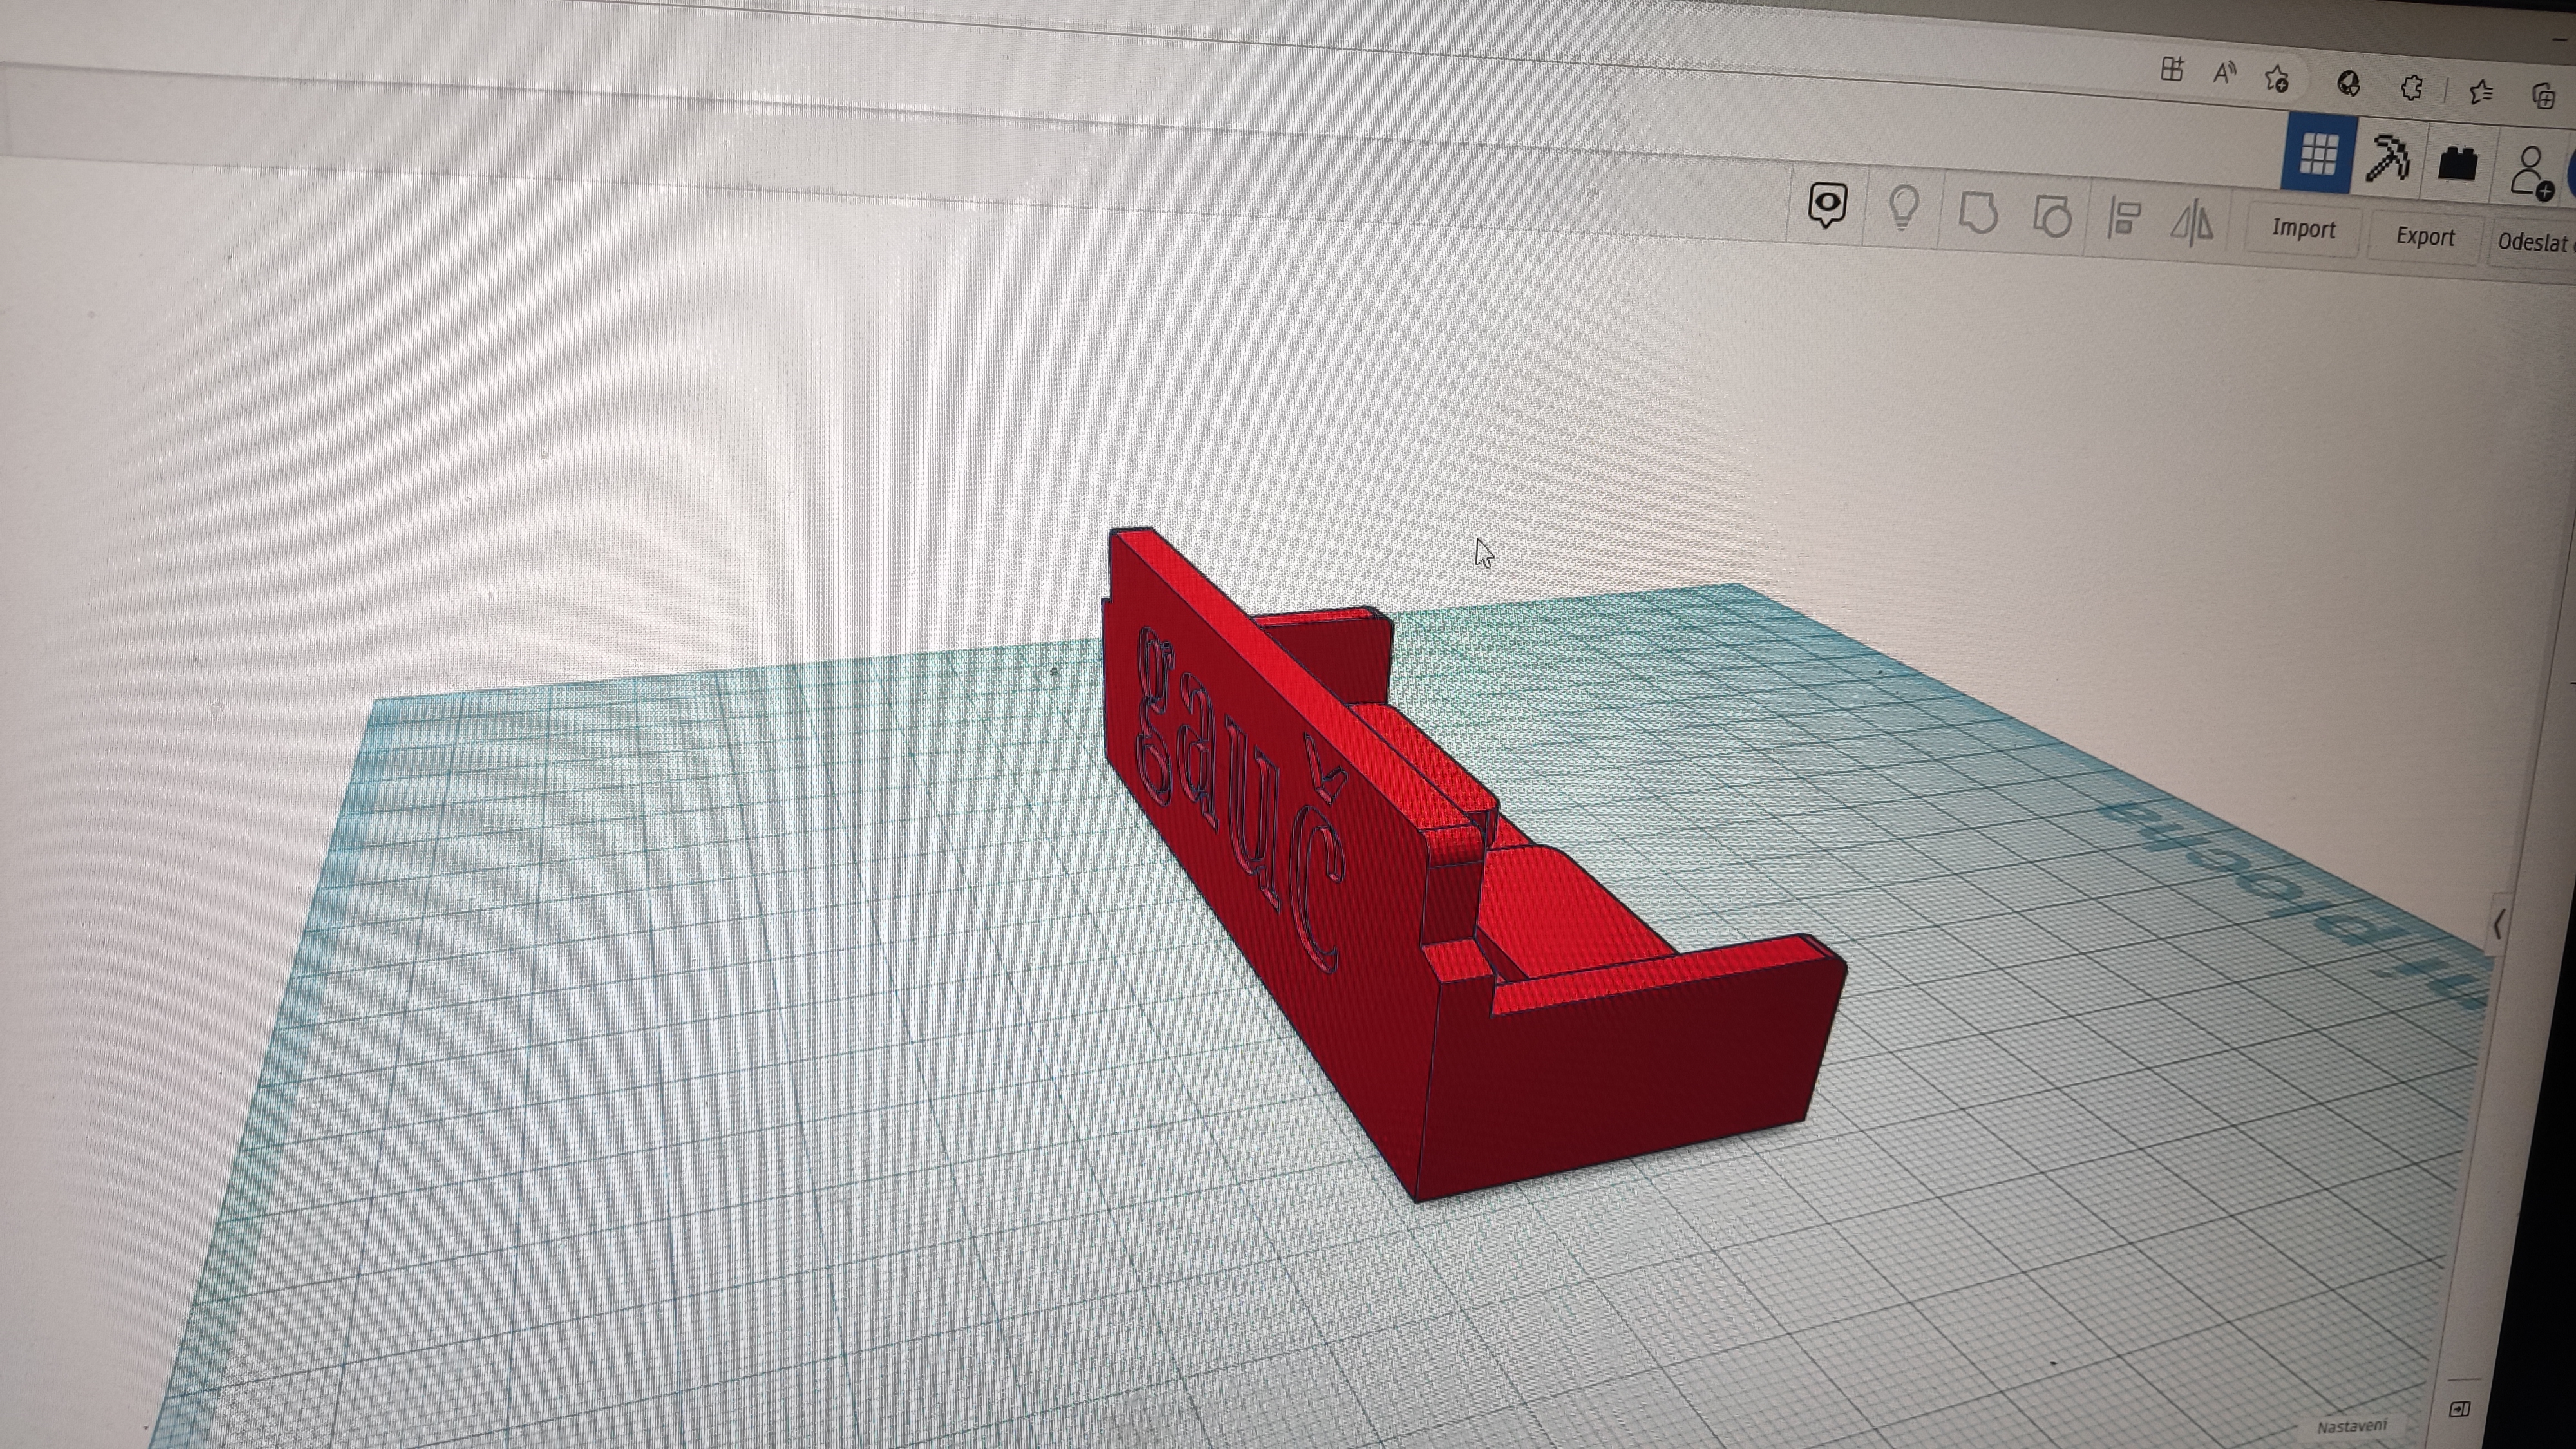Switch to the 3D design grid view
This screenshot has height=1449, width=2576.
tap(2318, 154)
